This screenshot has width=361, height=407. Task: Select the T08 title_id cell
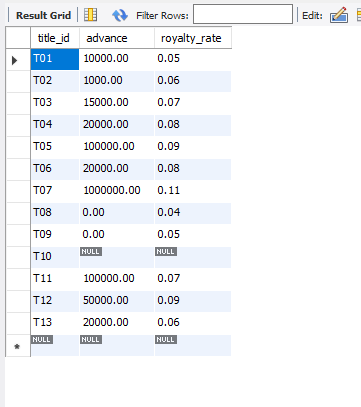click(x=55, y=213)
